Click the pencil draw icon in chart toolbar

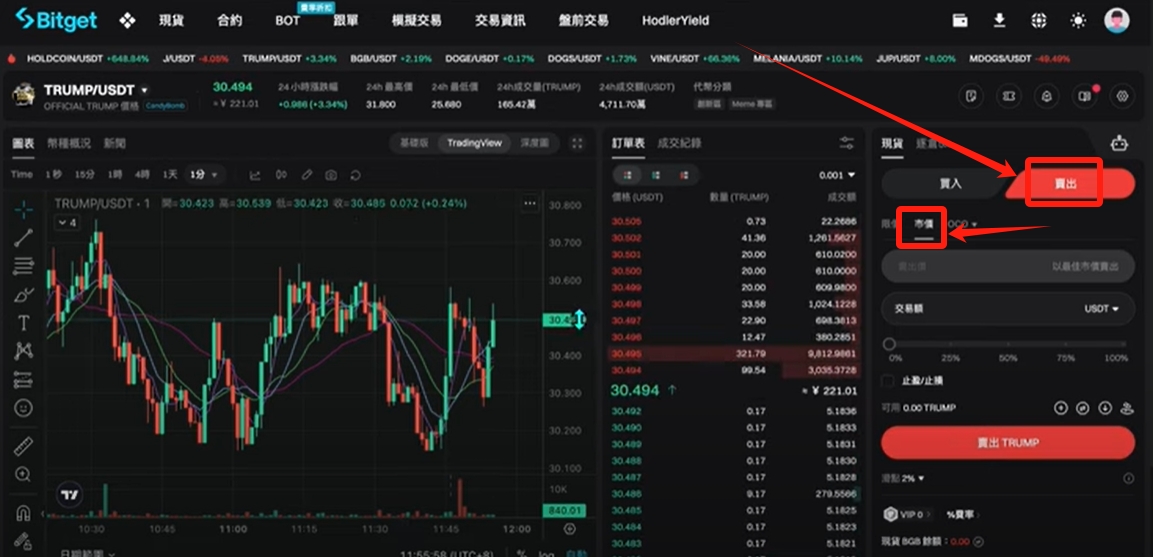(307, 175)
